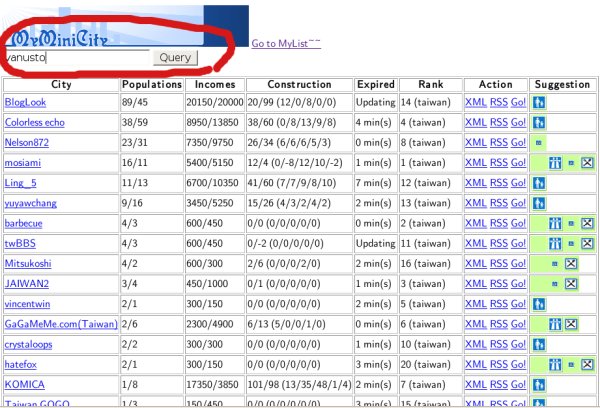Open the KOMICA city link
The height and width of the screenshot is (408, 600).
coord(24,385)
